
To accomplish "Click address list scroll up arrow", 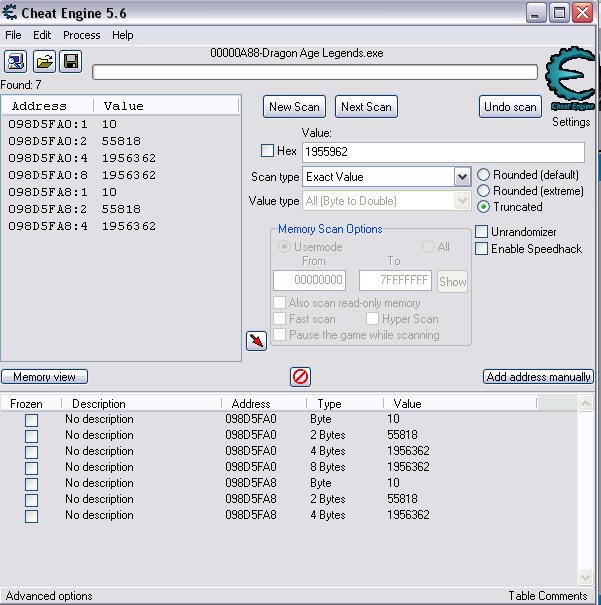I will click(585, 404).
